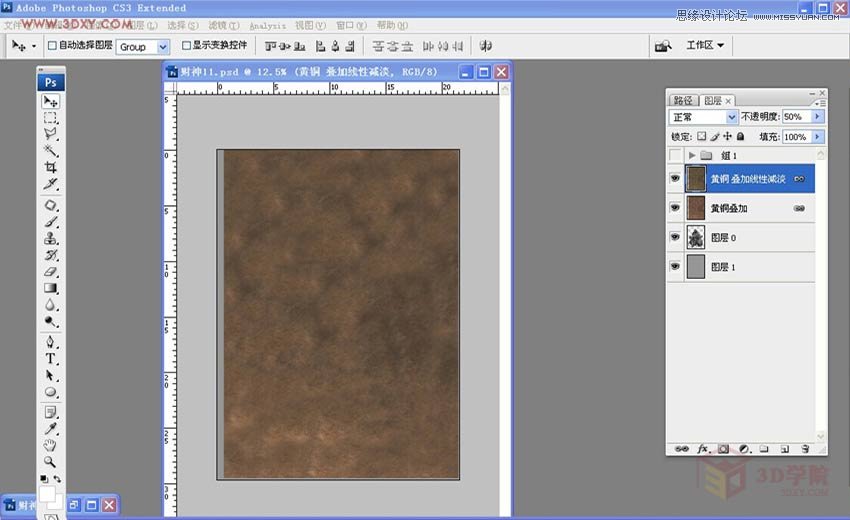The height and width of the screenshot is (520, 850).
Task: Click align horizontal centers in options bar
Action: 335,46
